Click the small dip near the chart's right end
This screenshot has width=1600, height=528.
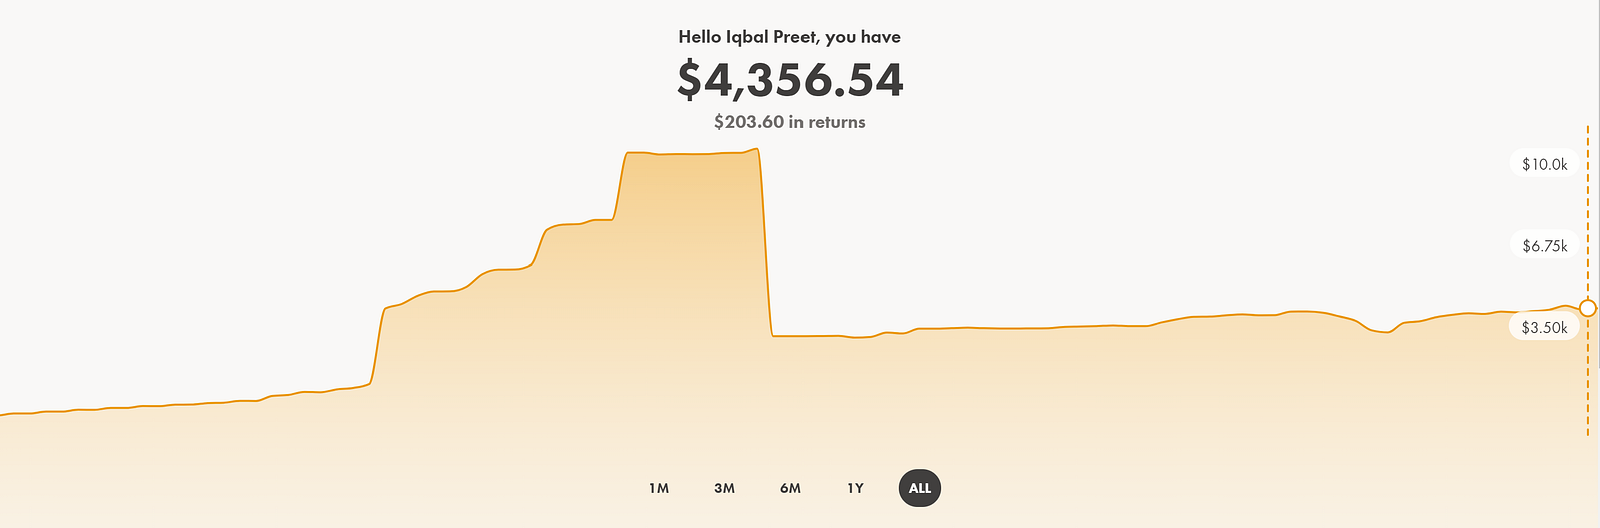tap(1383, 330)
